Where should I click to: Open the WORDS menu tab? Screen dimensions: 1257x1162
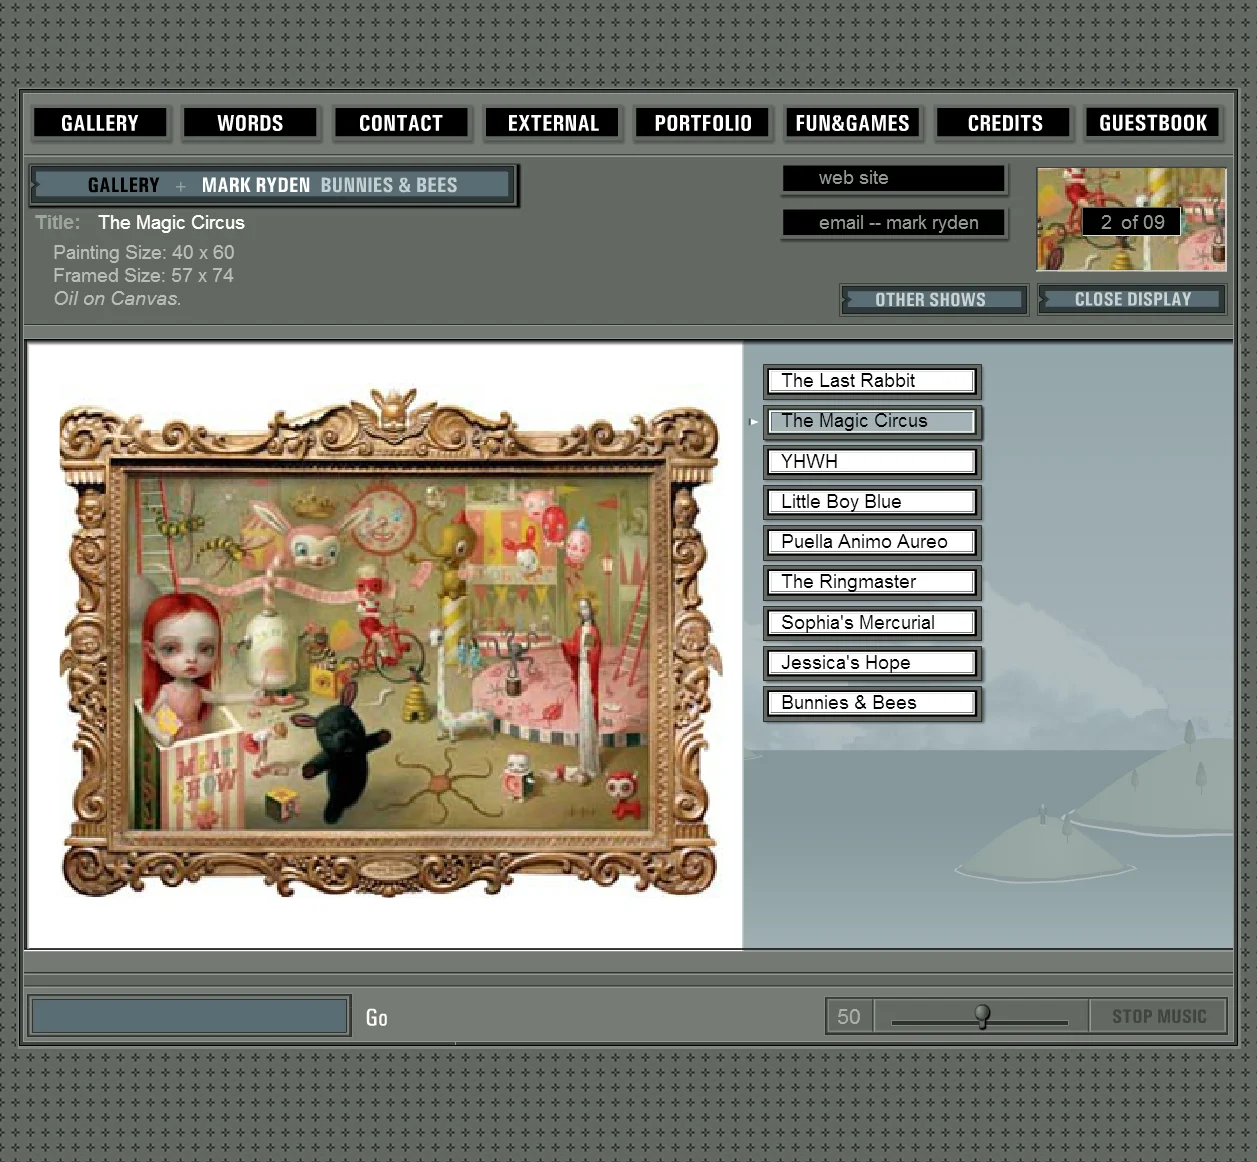[x=250, y=123]
